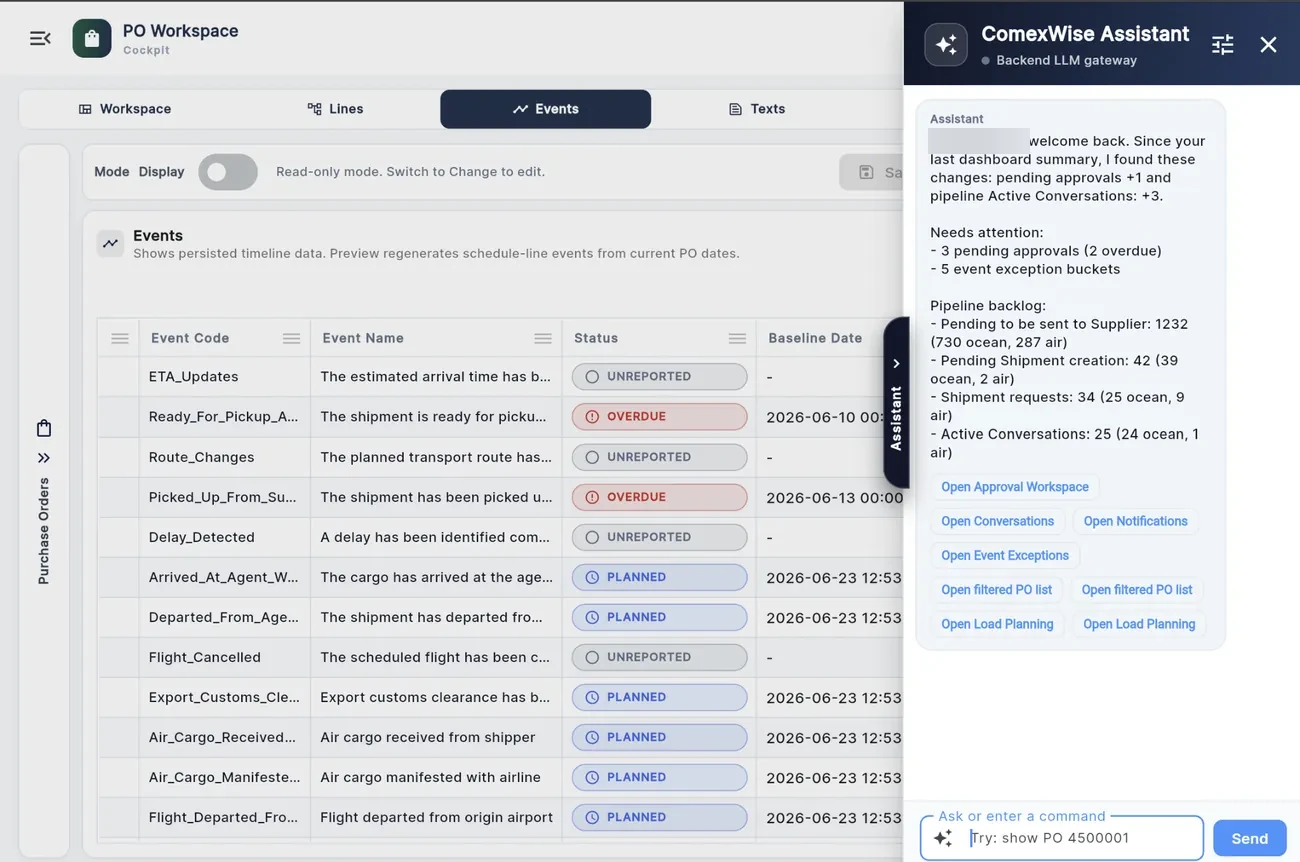Collapse the sidebar menu icon
This screenshot has height=862, width=1300.
[x=40, y=38]
